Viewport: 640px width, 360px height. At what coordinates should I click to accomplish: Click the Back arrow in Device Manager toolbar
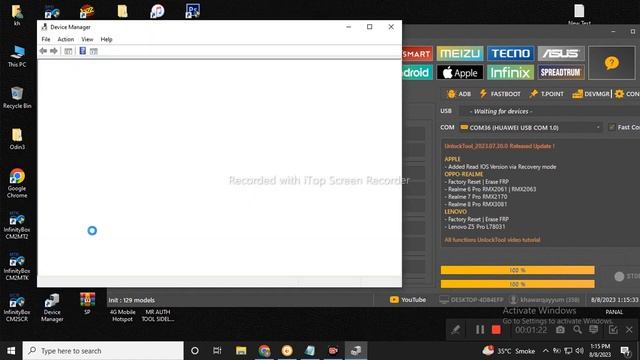click(x=43, y=51)
